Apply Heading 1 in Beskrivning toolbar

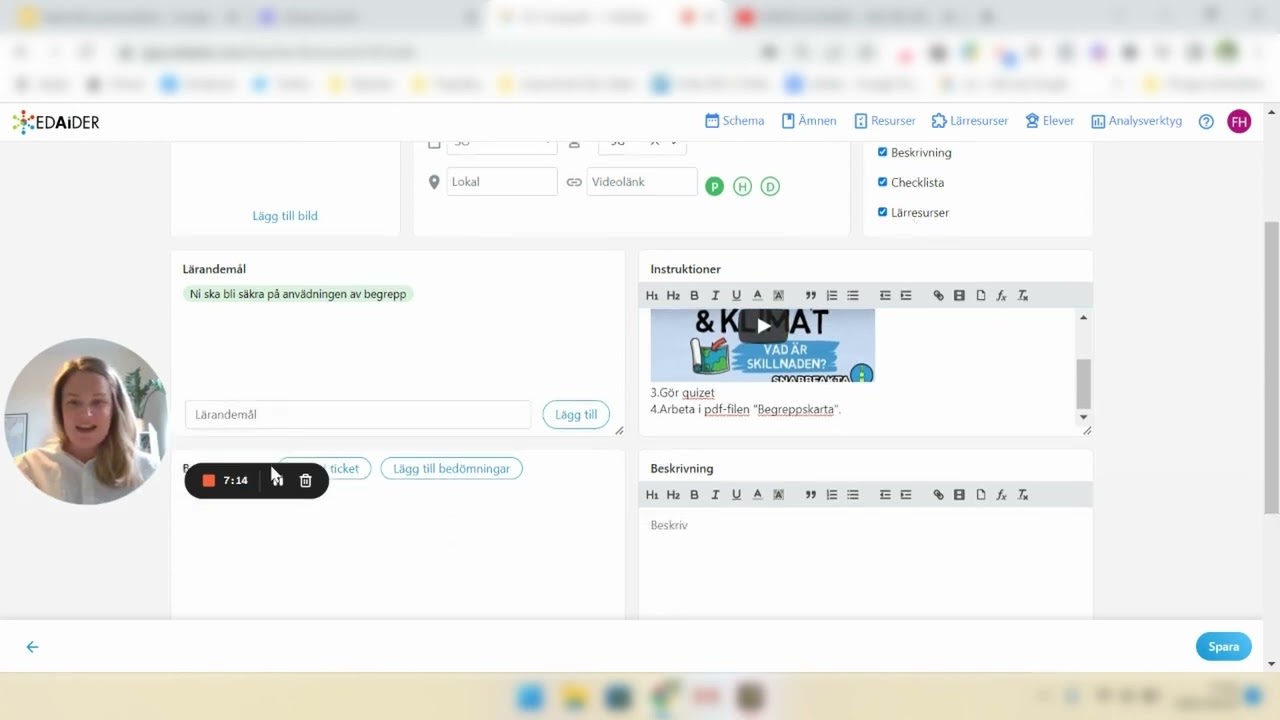coord(652,495)
